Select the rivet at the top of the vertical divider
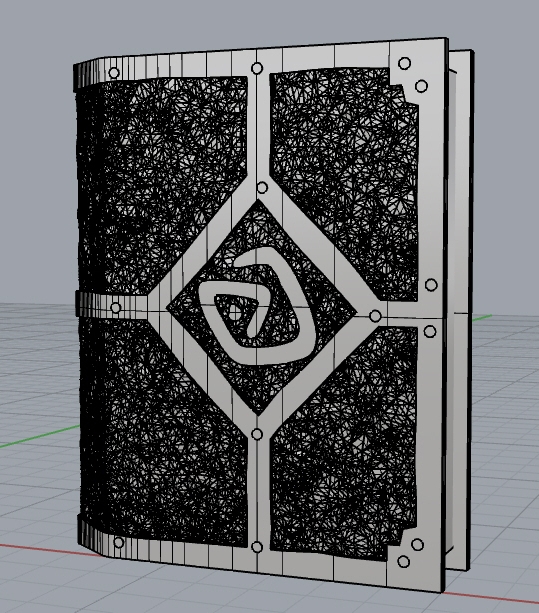Screen dimensions: 539x613 (x=257, y=68)
